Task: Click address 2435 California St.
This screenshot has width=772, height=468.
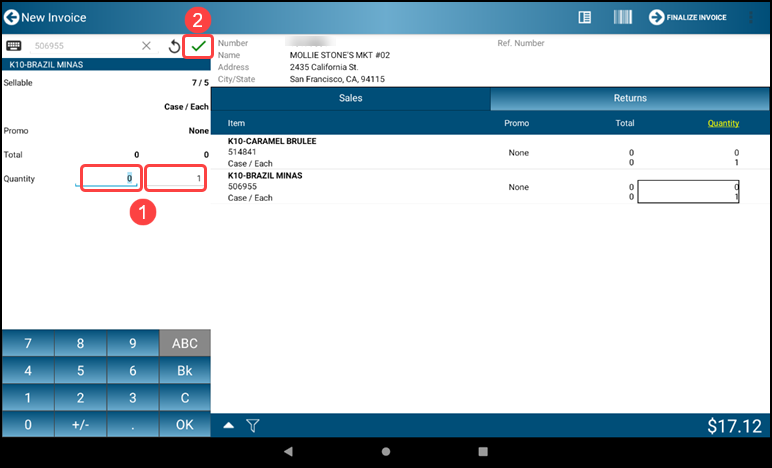Action: click(x=324, y=67)
